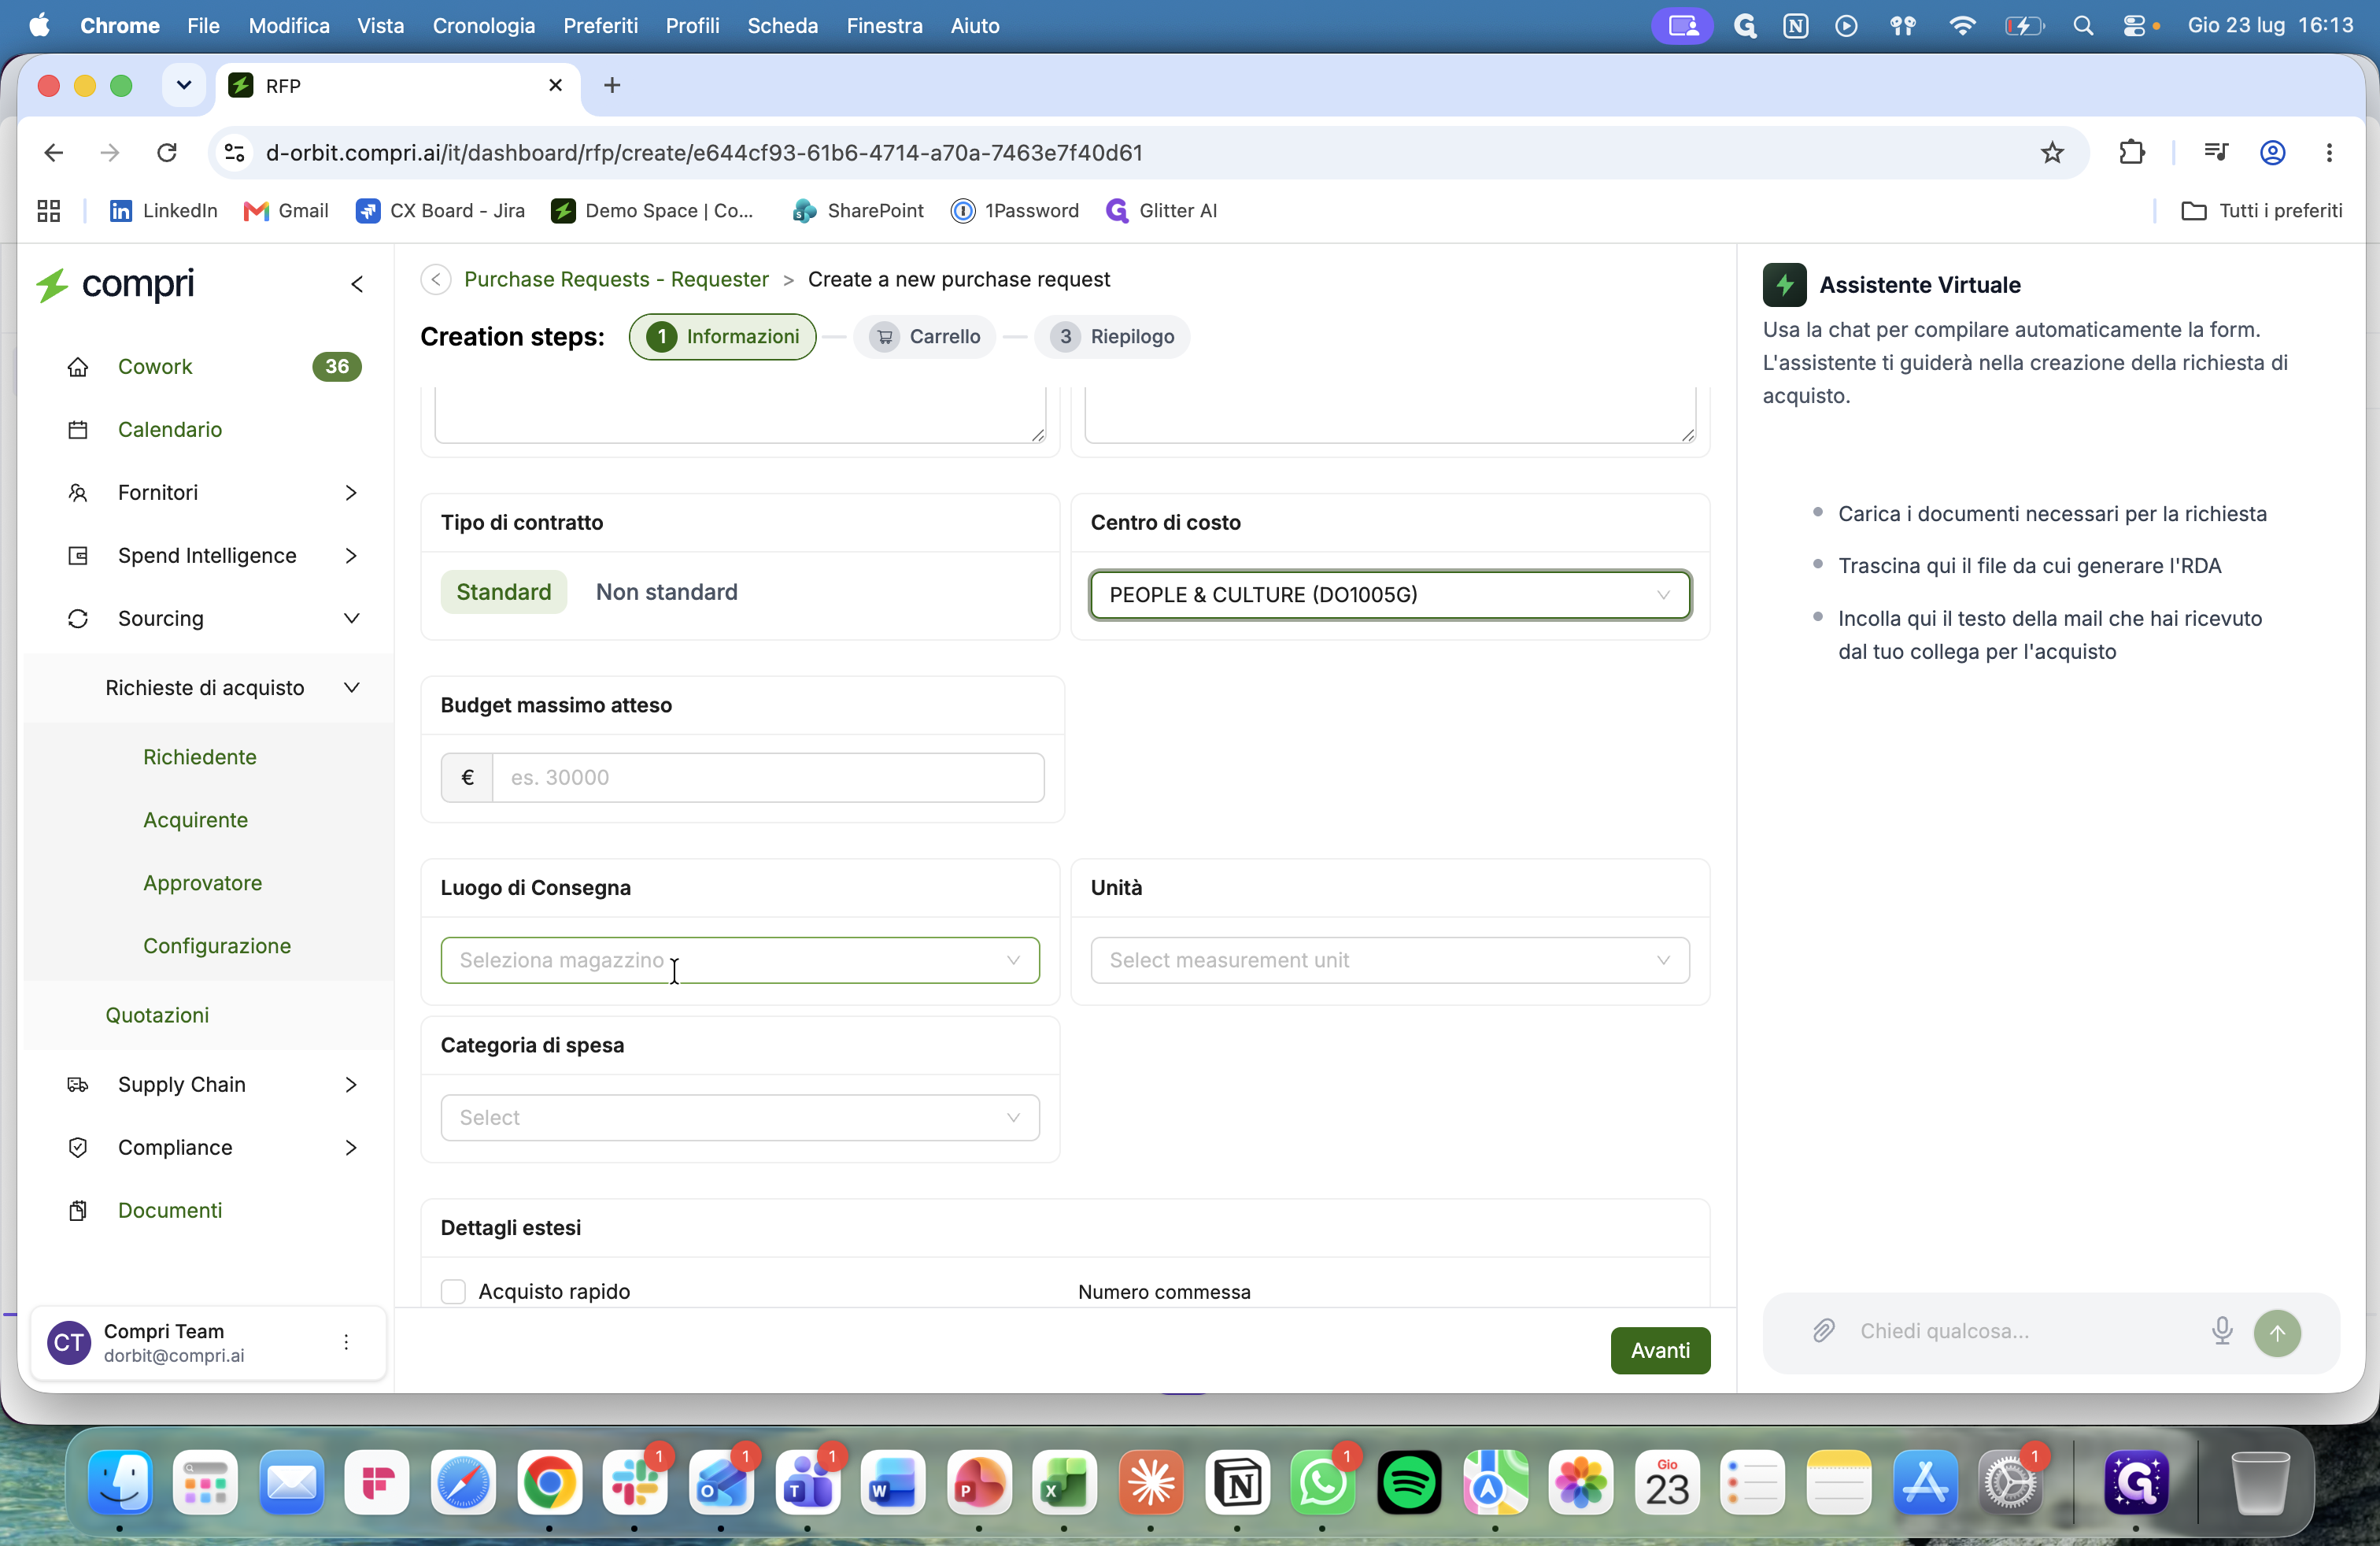Click the Budget massimo atteso field
This screenshot has width=2380, height=1546.
pos(768,778)
